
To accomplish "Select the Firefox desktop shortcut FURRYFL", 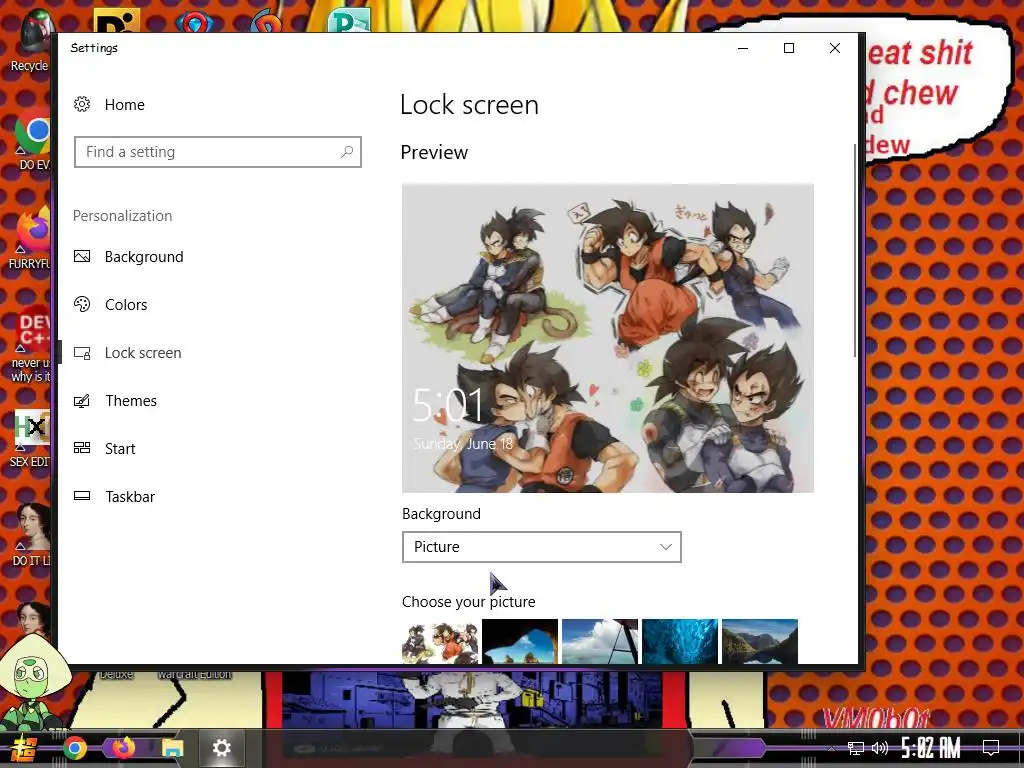I will 30,239.
